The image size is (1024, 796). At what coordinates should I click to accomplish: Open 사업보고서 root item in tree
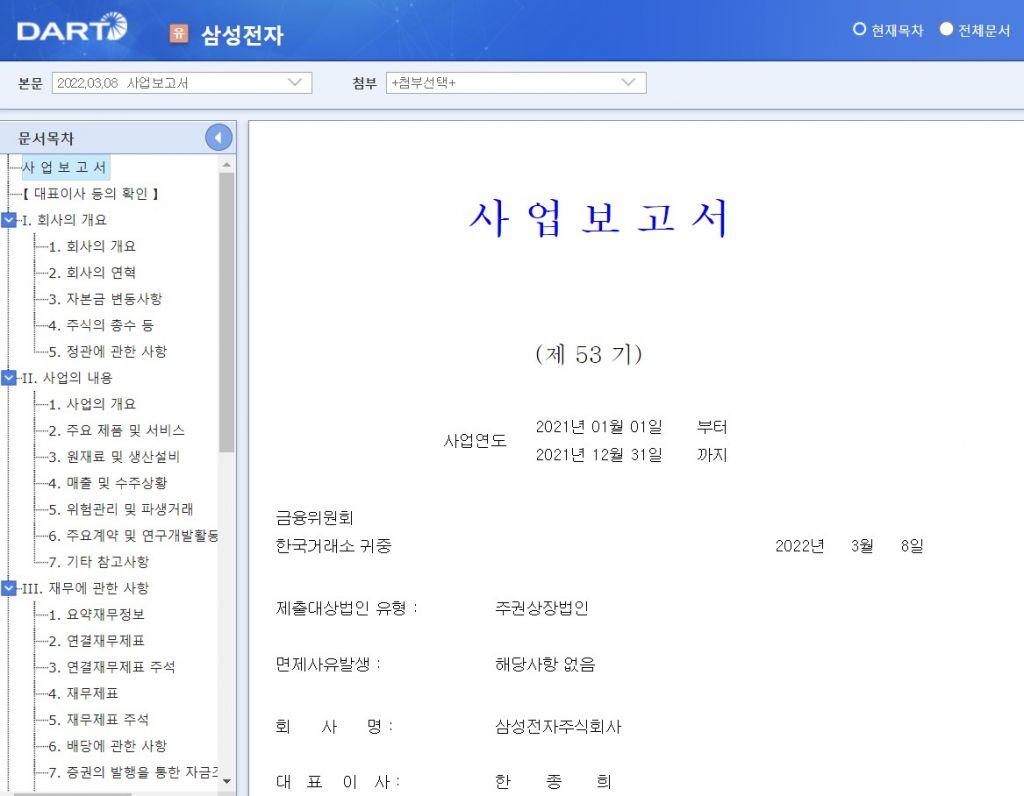coord(64,168)
